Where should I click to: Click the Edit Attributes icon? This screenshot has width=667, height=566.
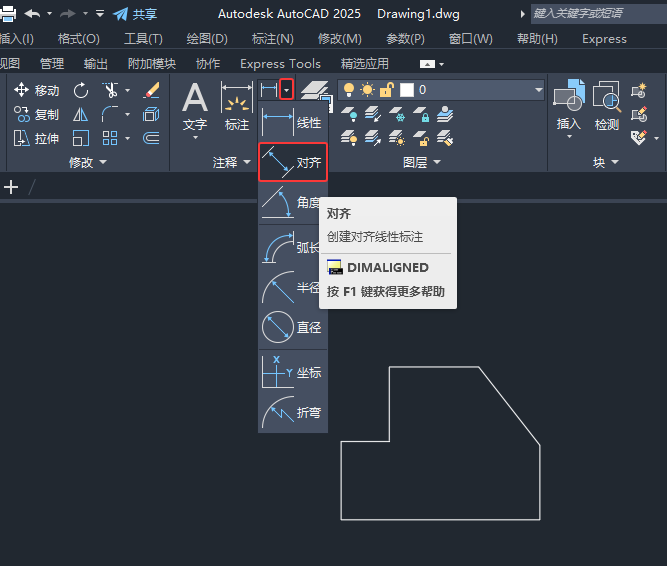tap(639, 138)
